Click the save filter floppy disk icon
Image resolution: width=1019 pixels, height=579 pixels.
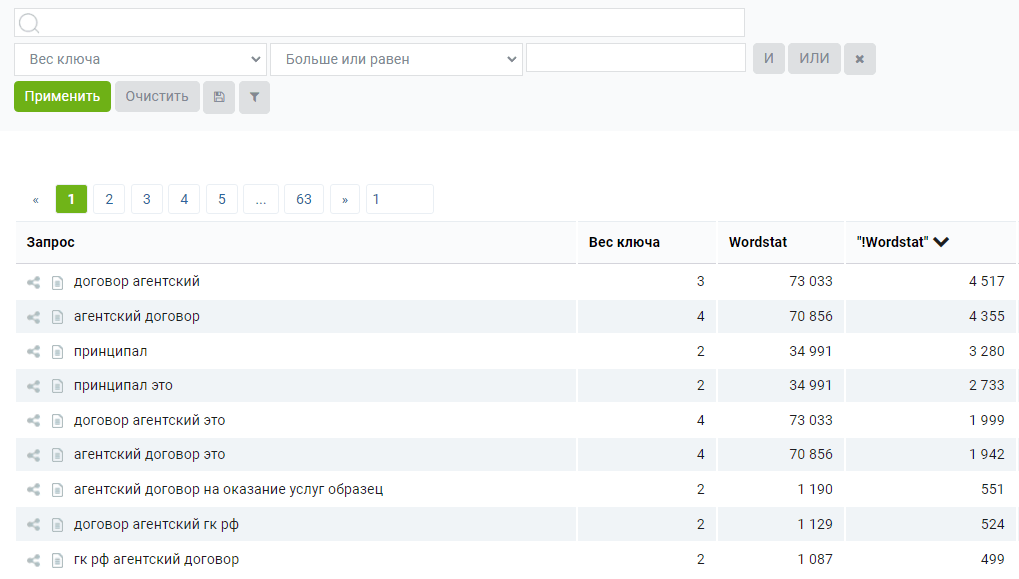219,97
